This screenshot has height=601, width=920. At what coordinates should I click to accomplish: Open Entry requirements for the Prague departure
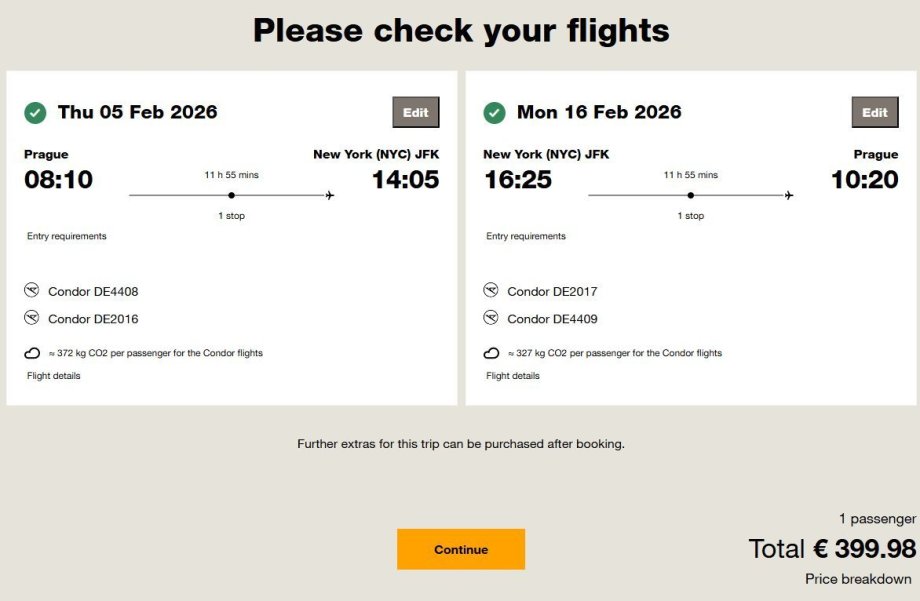67,237
